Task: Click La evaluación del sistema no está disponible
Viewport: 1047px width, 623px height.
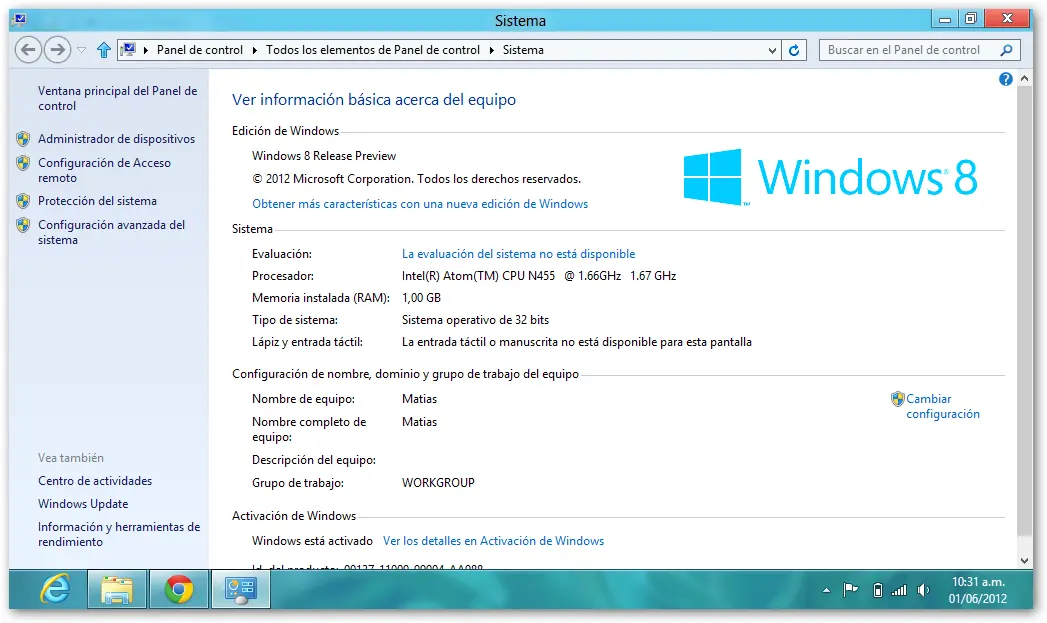Action: click(518, 254)
